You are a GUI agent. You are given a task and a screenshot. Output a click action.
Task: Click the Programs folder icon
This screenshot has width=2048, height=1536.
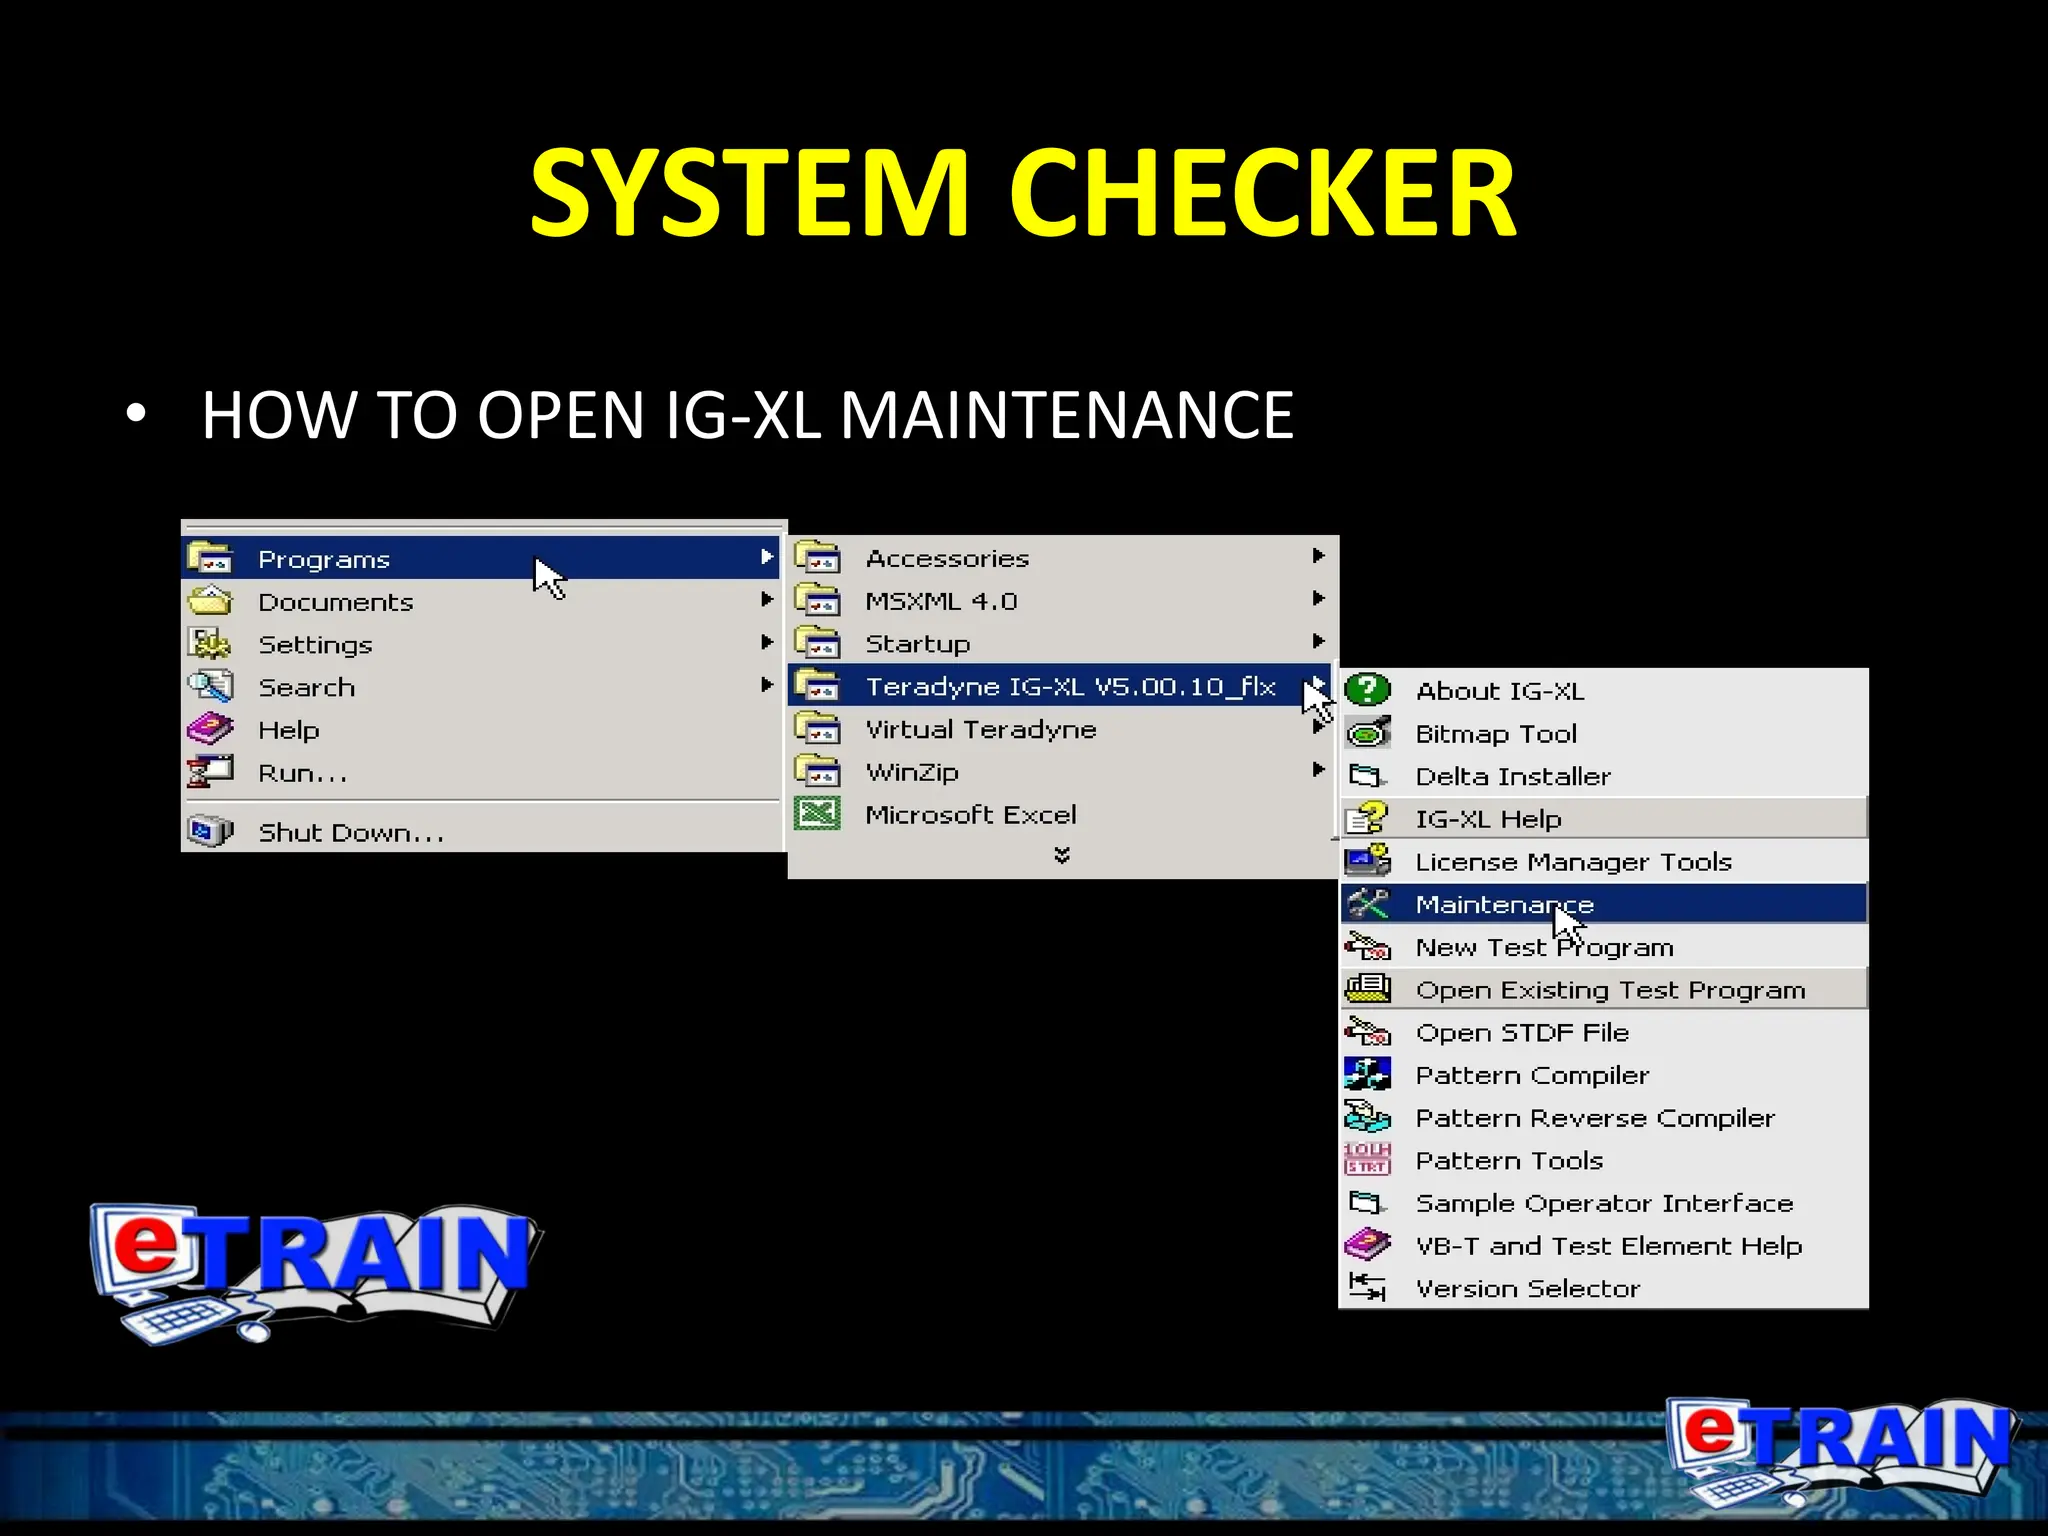(x=210, y=558)
